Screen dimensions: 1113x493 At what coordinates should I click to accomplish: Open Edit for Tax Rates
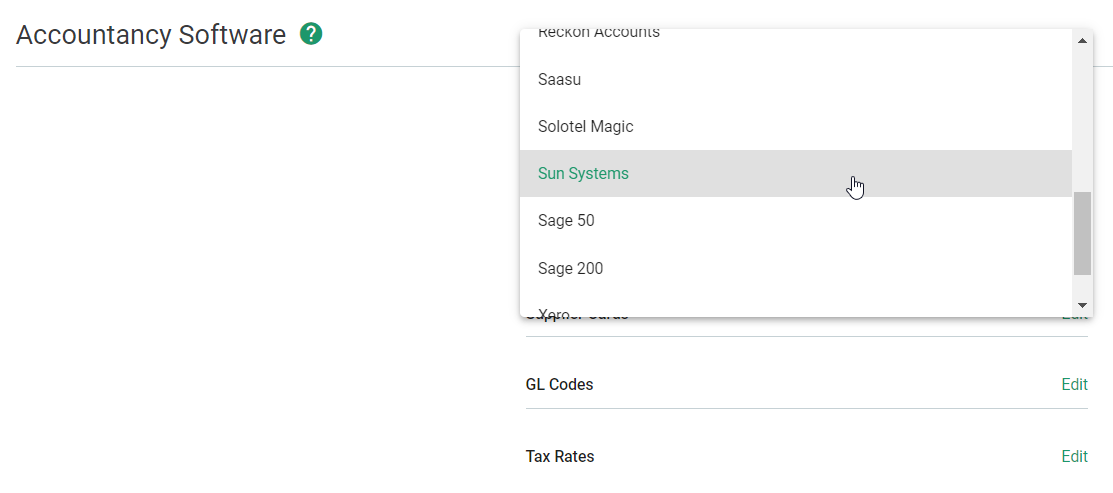1074,457
